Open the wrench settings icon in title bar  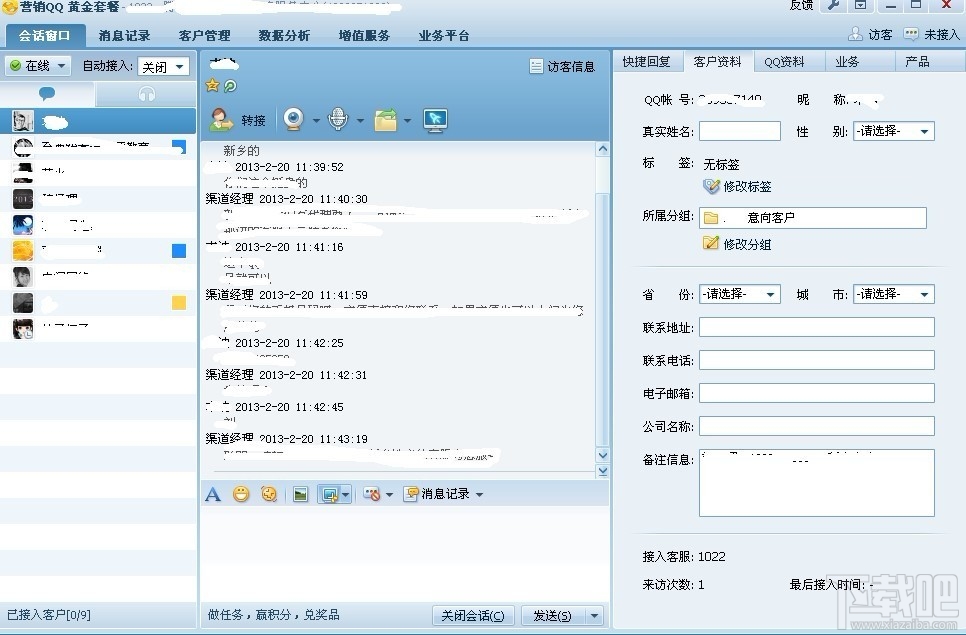point(833,7)
